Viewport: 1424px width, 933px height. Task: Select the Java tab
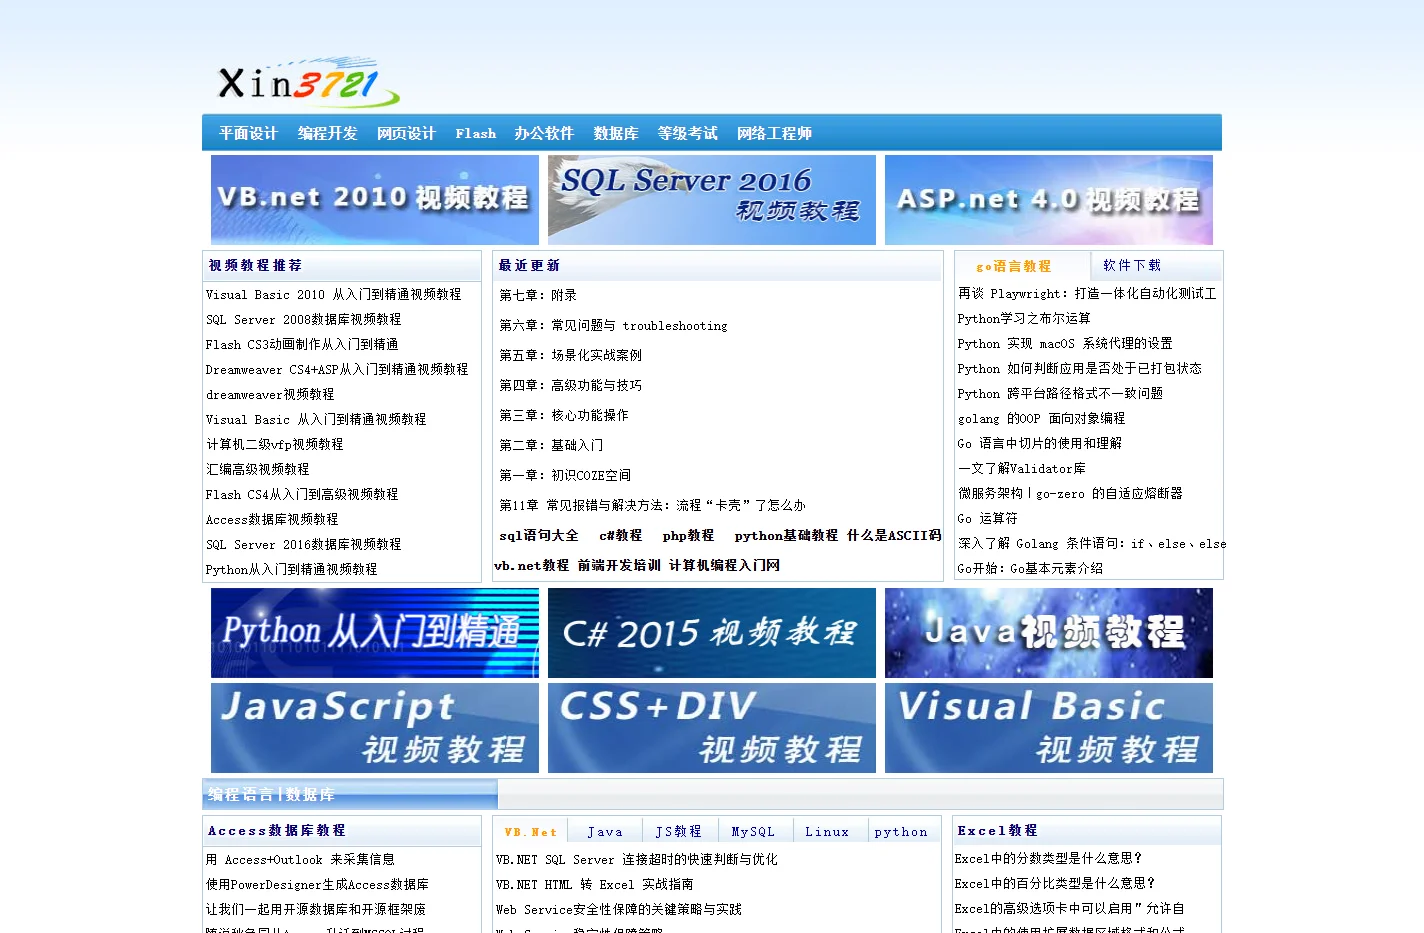pyautogui.click(x=605, y=831)
